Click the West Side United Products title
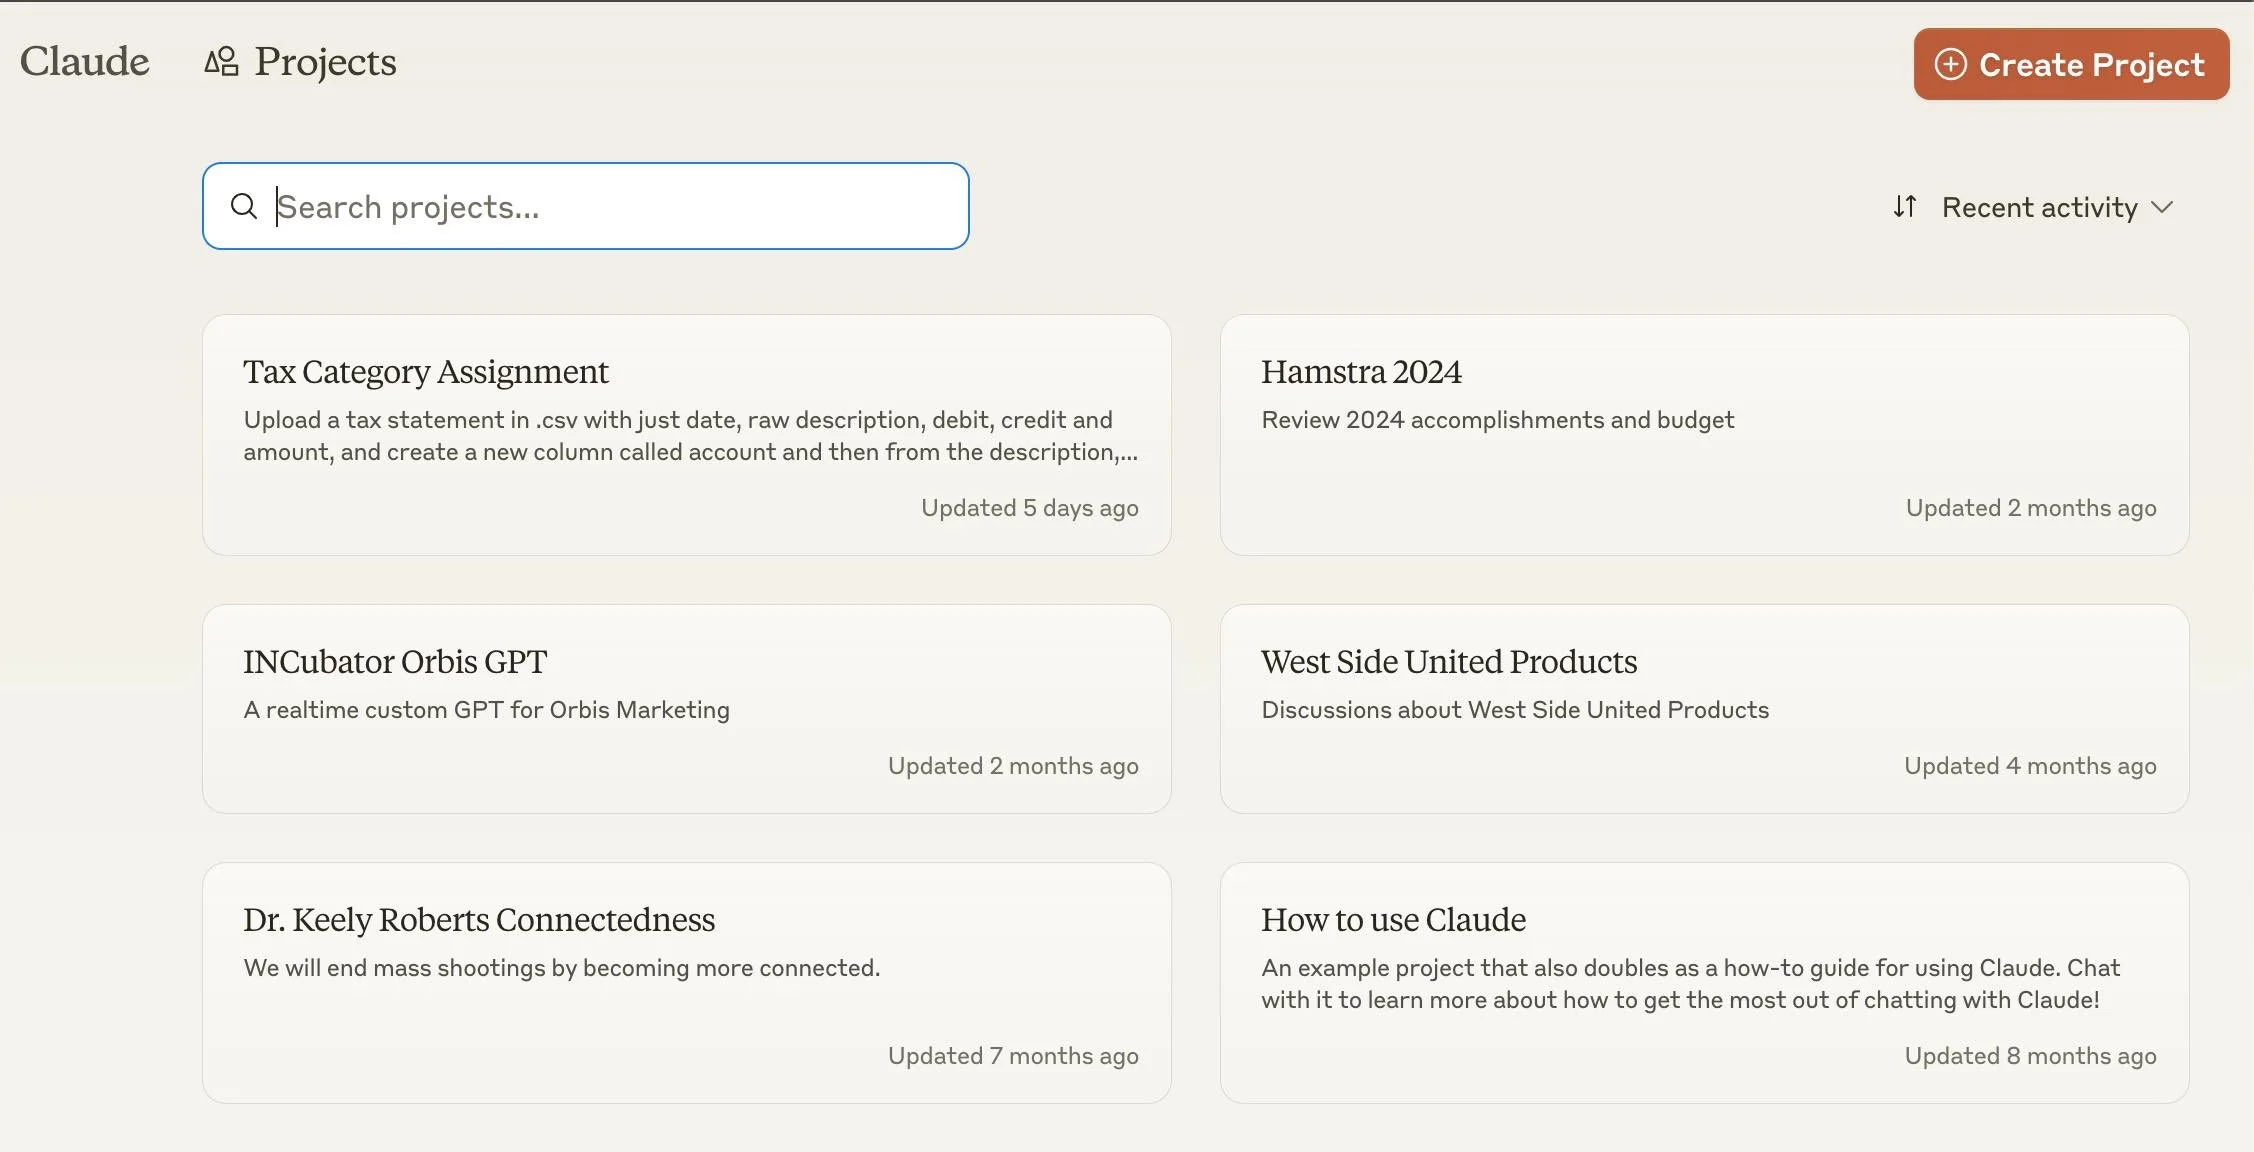The height and width of the screenshot is (1152, 2254). (x=1448, y=662)
